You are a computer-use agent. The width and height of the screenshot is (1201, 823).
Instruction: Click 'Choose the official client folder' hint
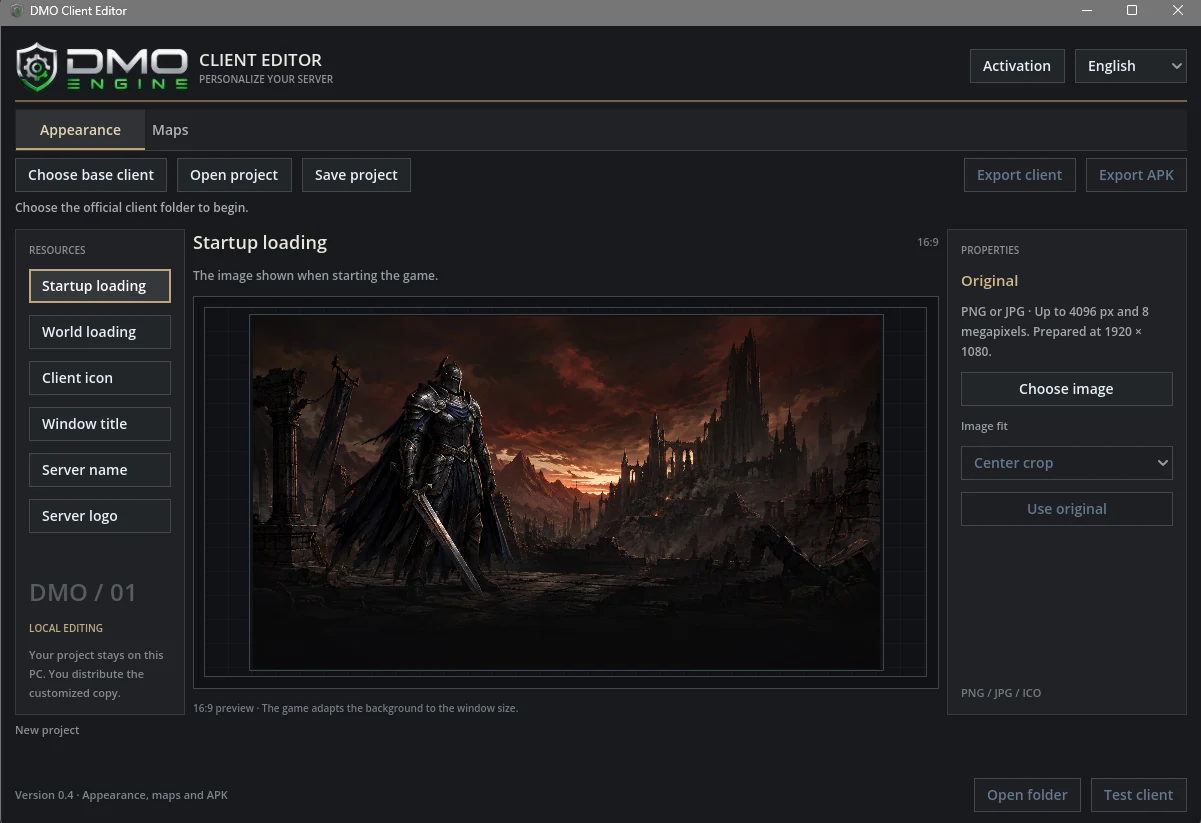pyautogui.click(x=131, y=208)
